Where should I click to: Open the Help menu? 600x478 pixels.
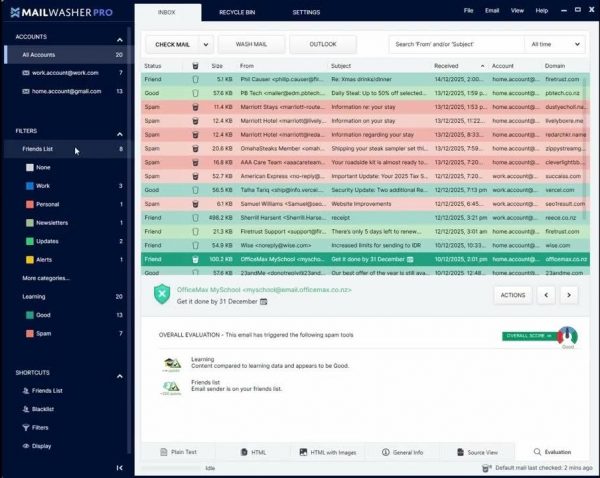point(541,11)
